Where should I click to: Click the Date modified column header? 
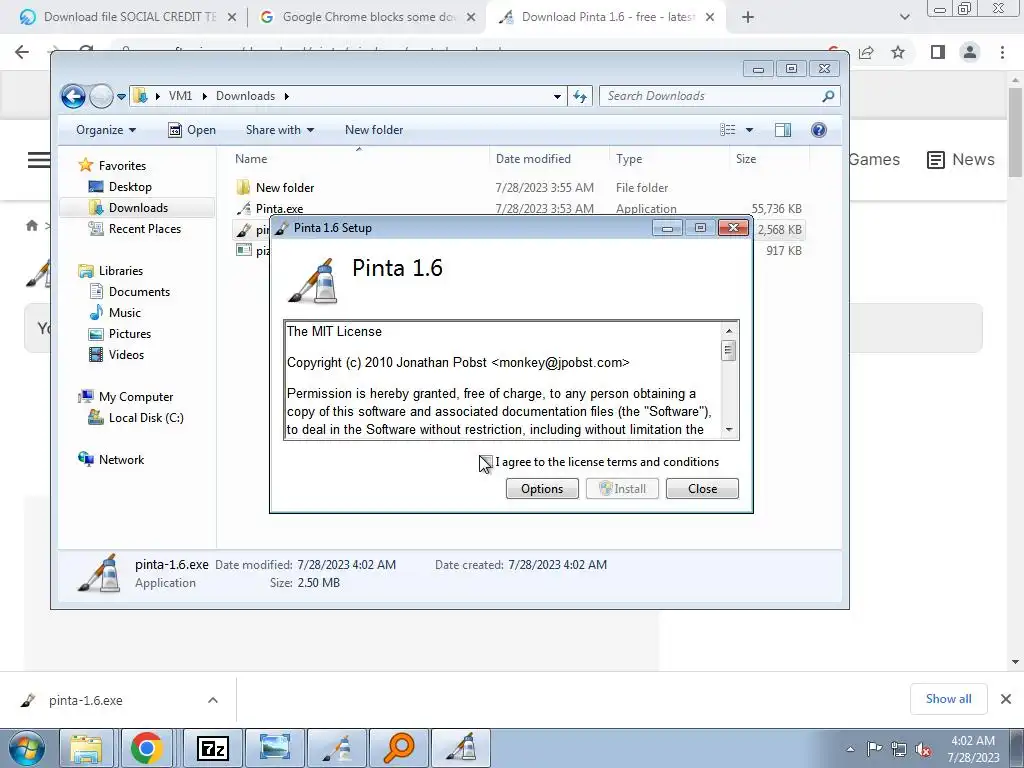549,159
